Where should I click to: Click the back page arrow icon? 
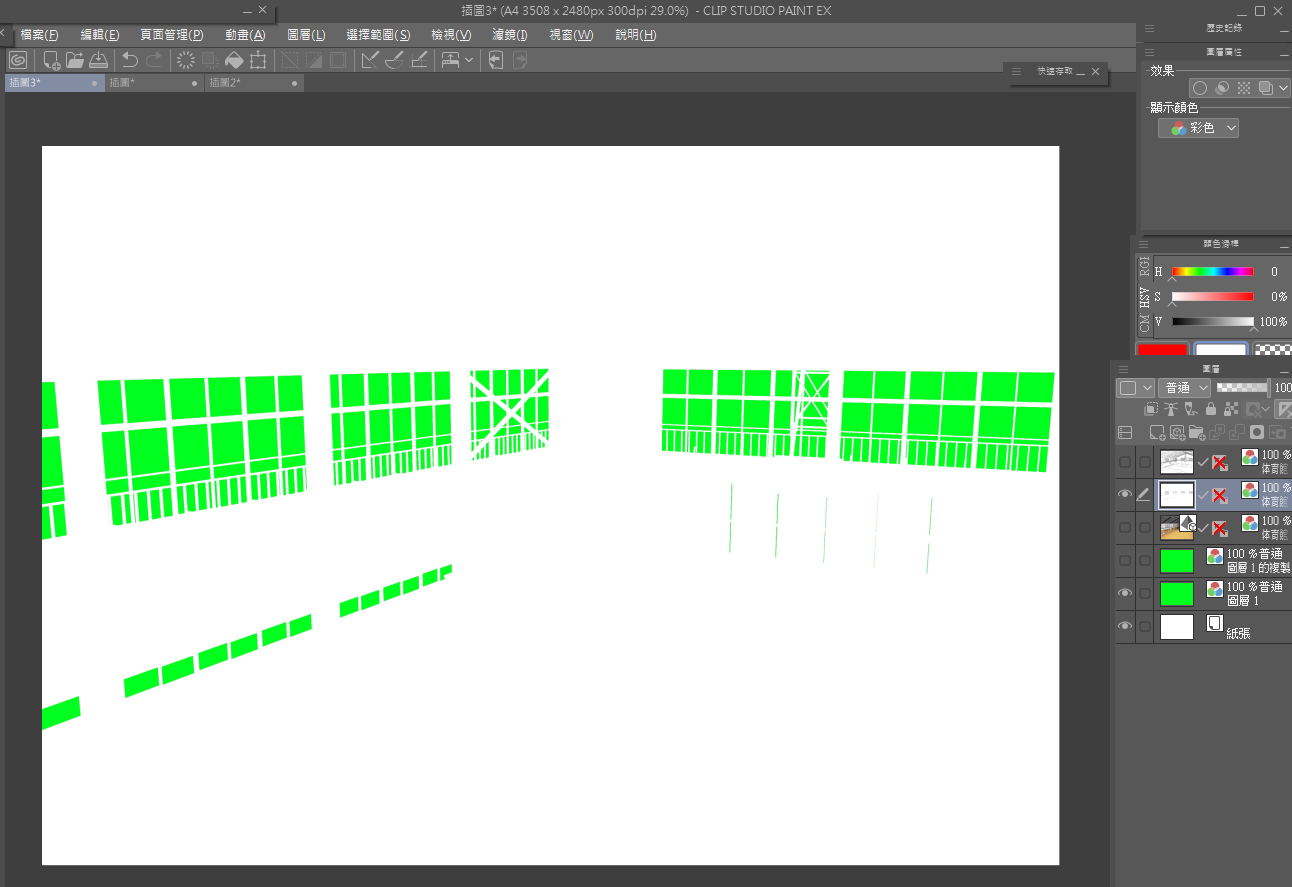[496, 60]
